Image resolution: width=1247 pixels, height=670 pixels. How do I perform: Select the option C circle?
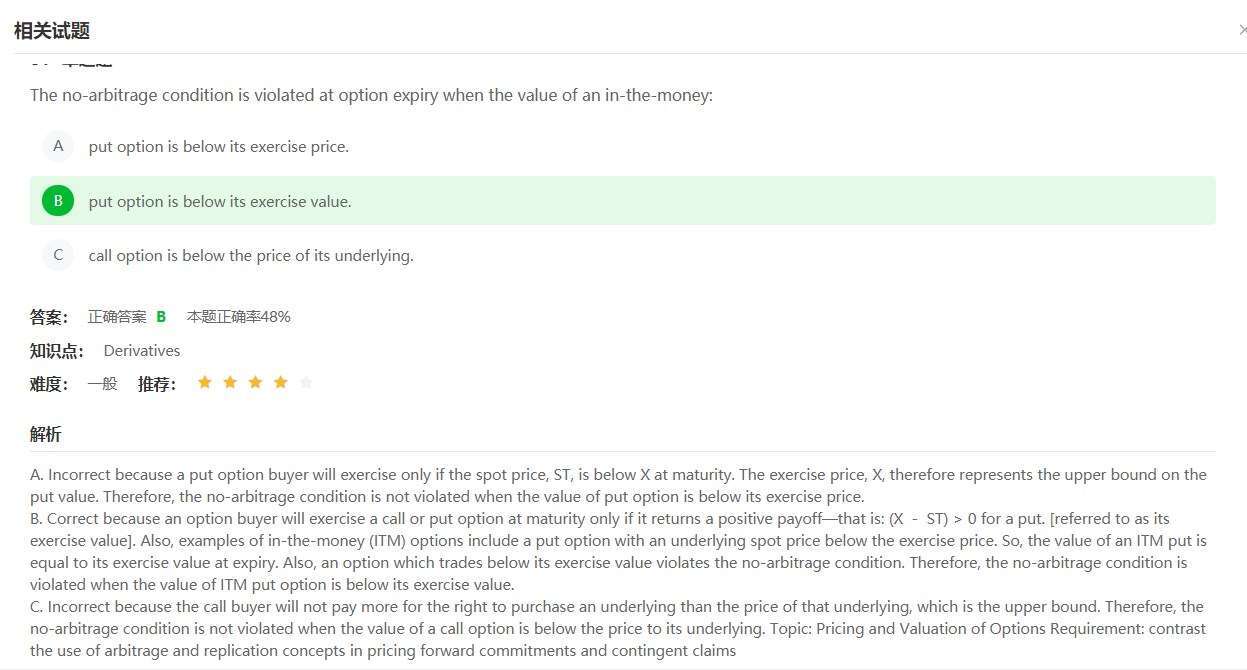click(x=58, y=255)
